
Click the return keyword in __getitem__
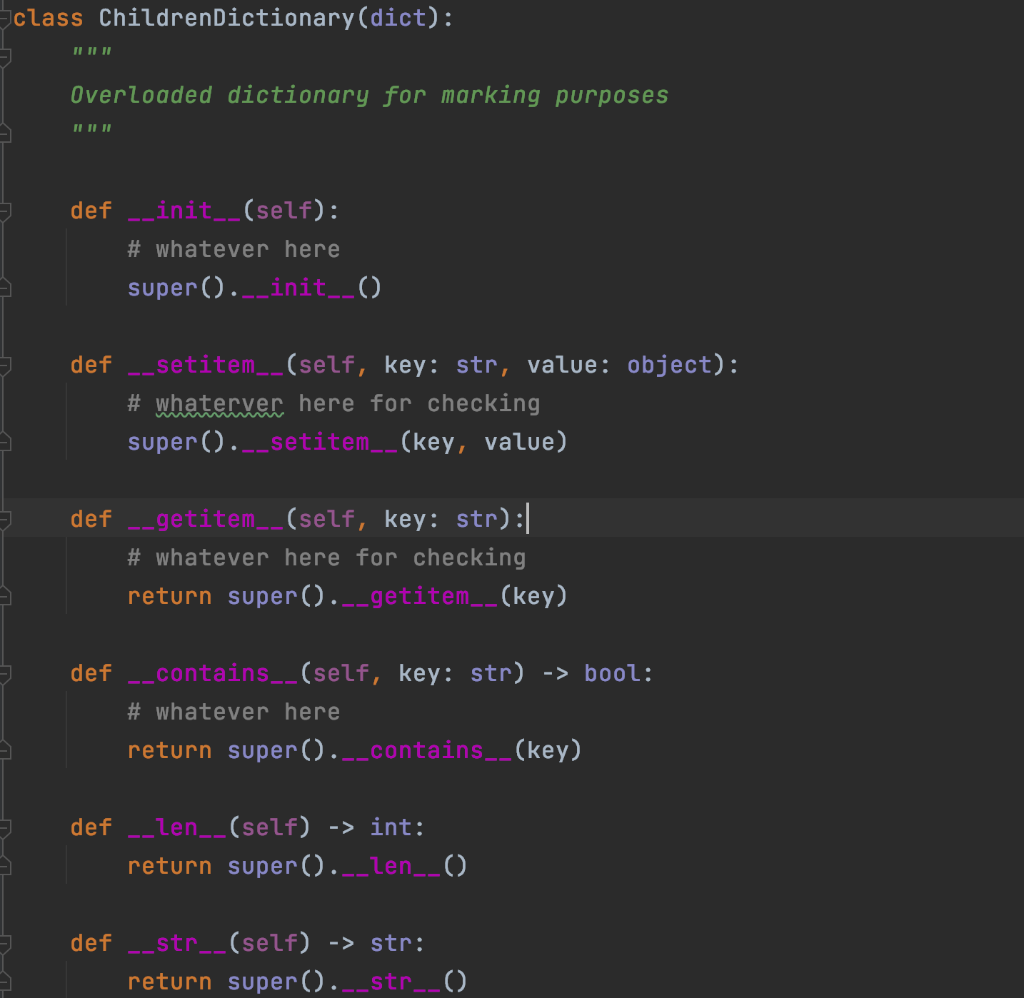click(x=168, y=595)
